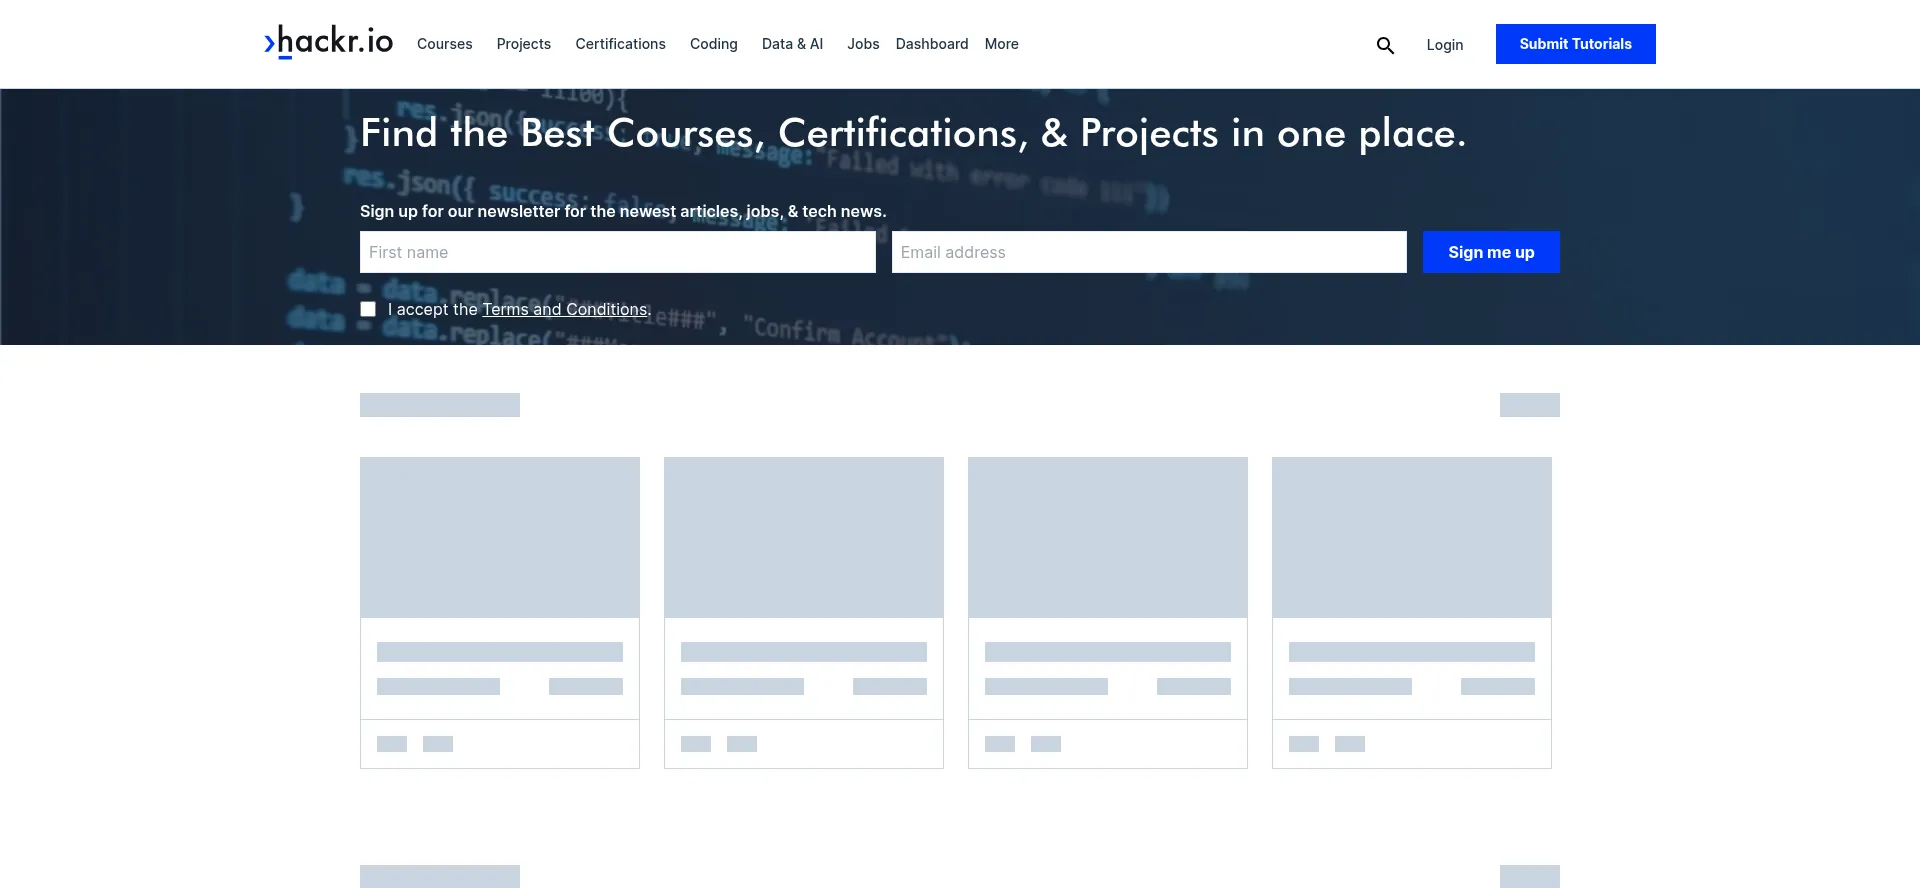
Task: Open search with the magnifying glass icon
Action: tap(1385, 45)
